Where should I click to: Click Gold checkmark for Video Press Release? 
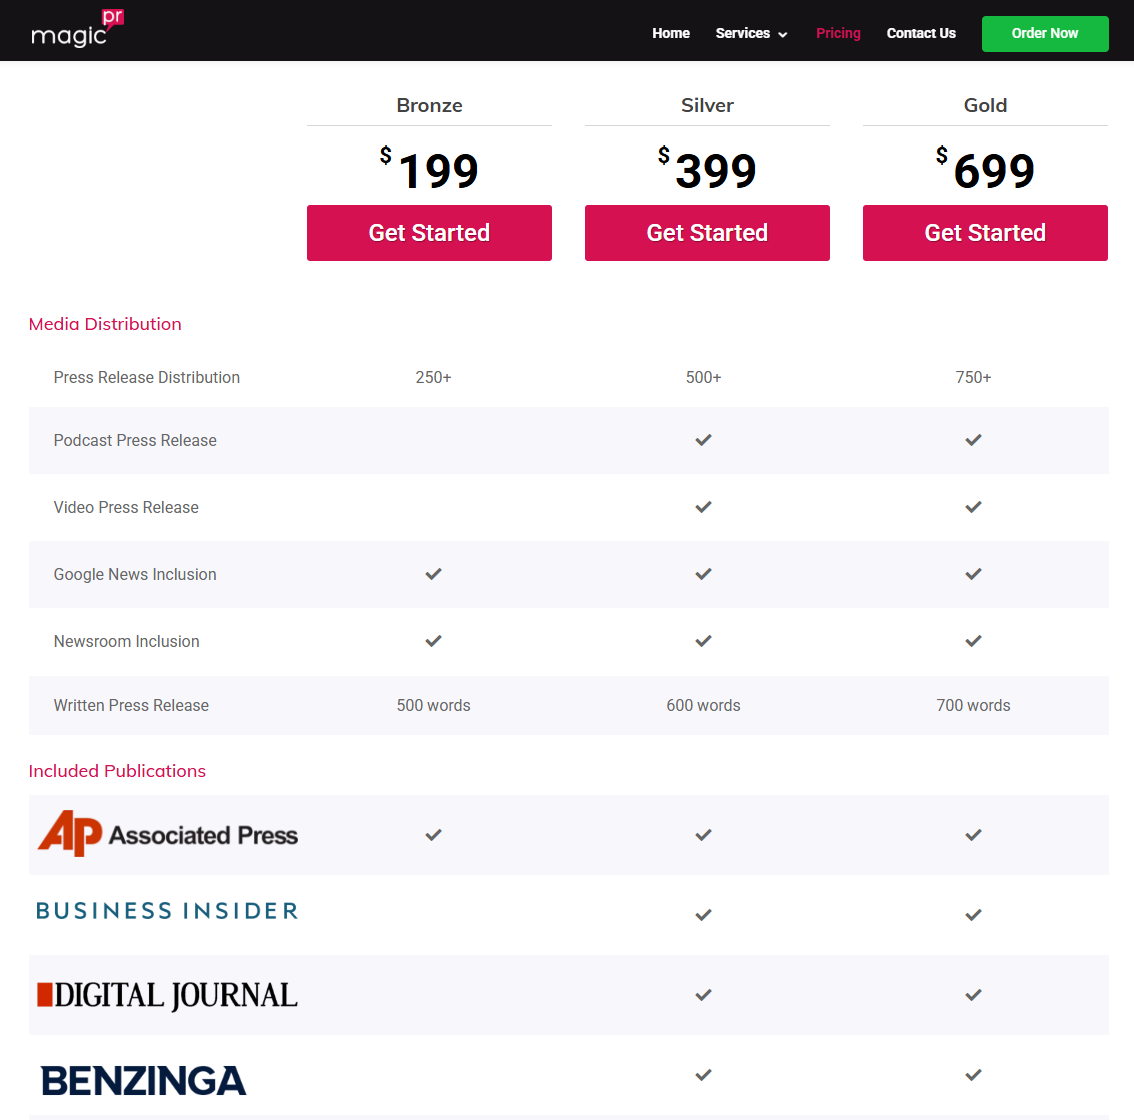pos(973,507)
